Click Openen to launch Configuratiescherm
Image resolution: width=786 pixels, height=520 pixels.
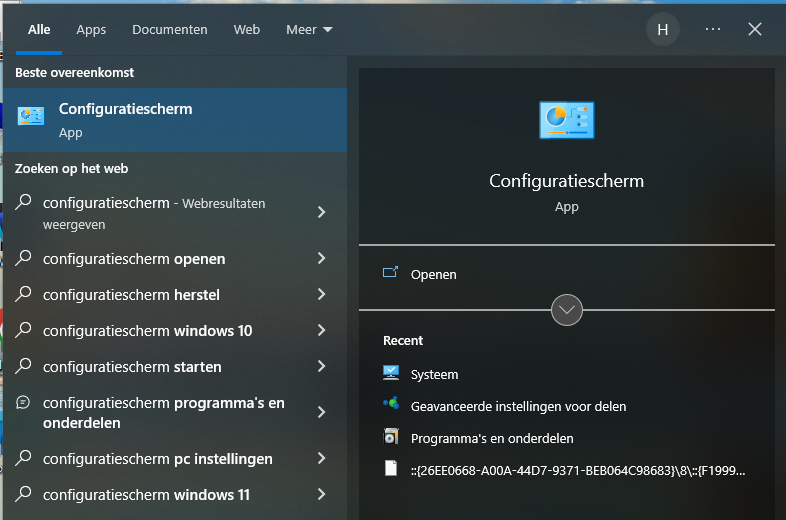(434, 274)
